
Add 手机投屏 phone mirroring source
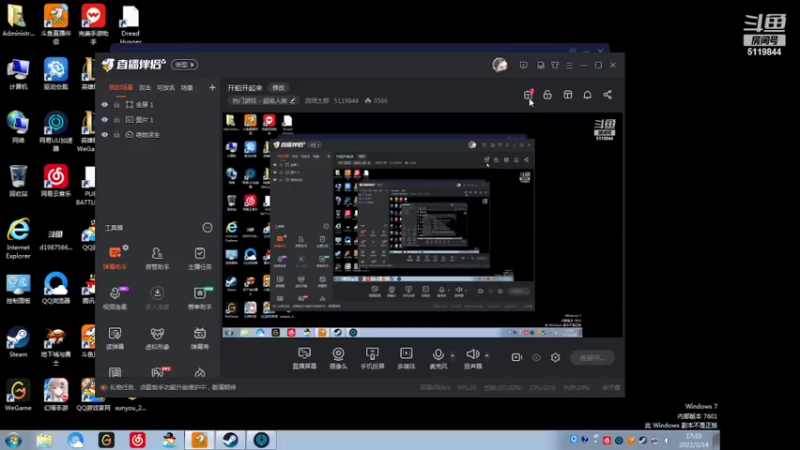point(372,358)
